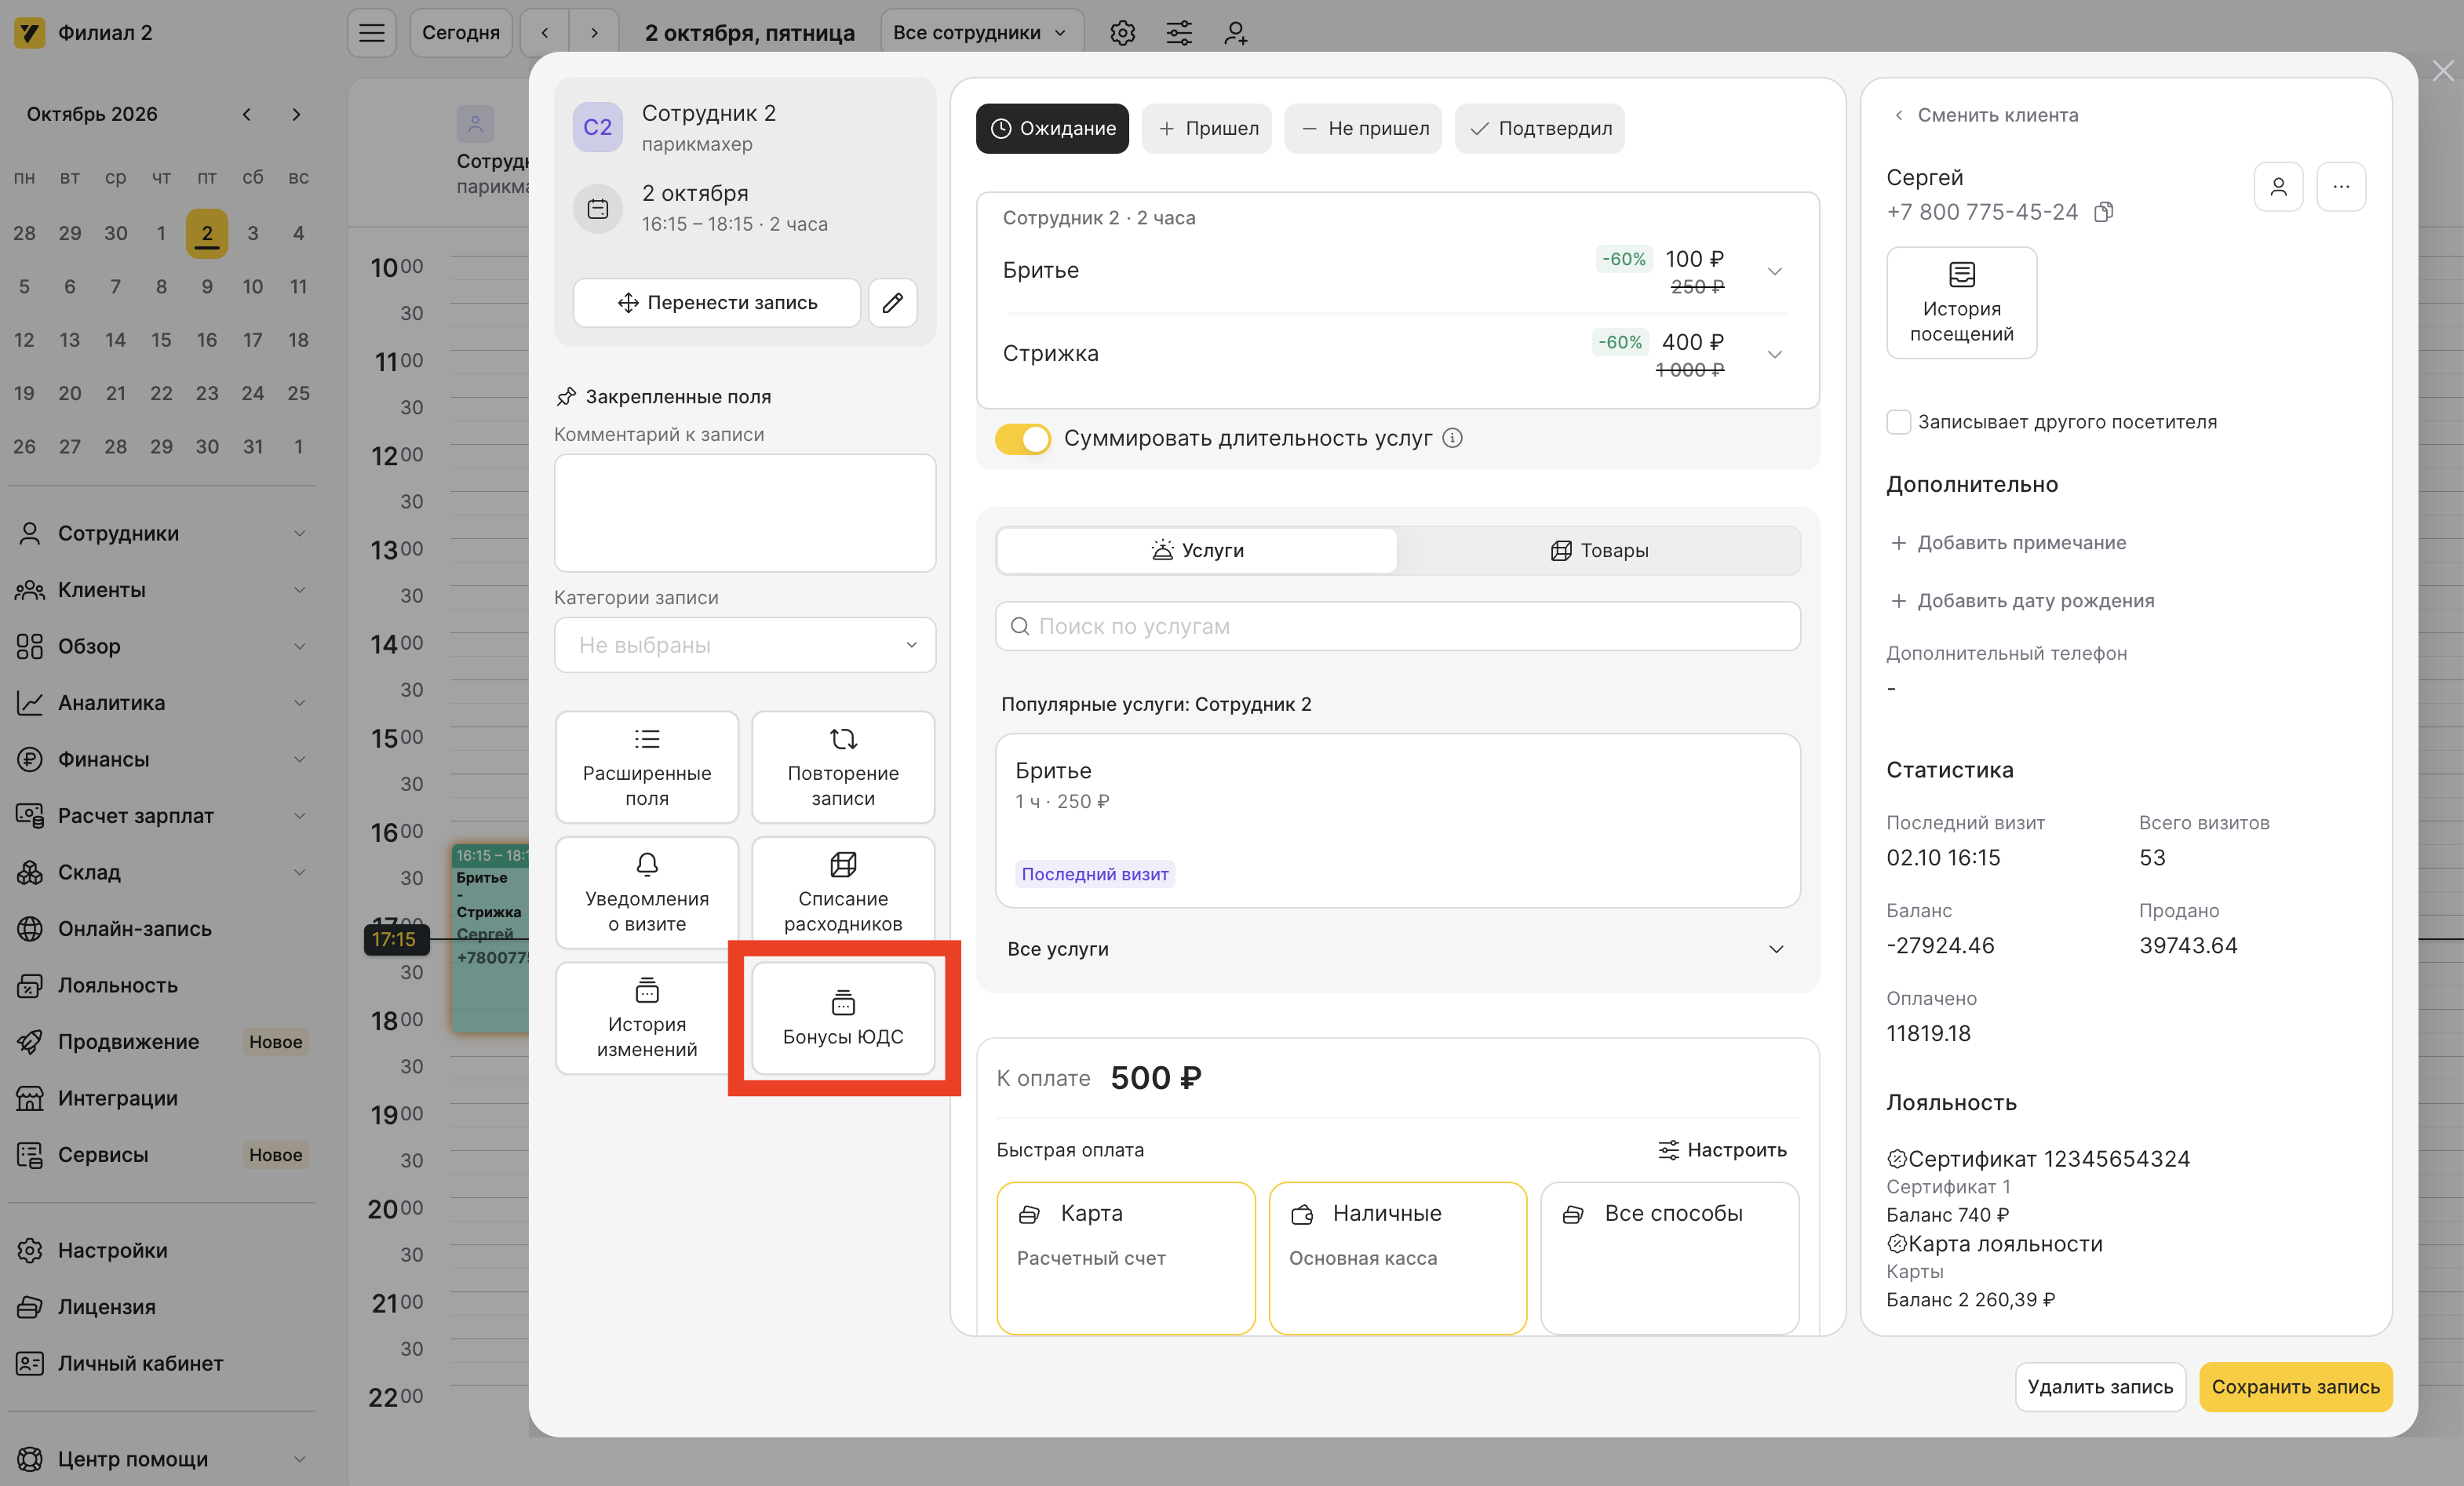Image resolution: width=2464 pixels, height=1486 pixels.
Task: Show info icon for Суммировать длительность услуг
Action: pyautogui.click(x=1453, y=438)
